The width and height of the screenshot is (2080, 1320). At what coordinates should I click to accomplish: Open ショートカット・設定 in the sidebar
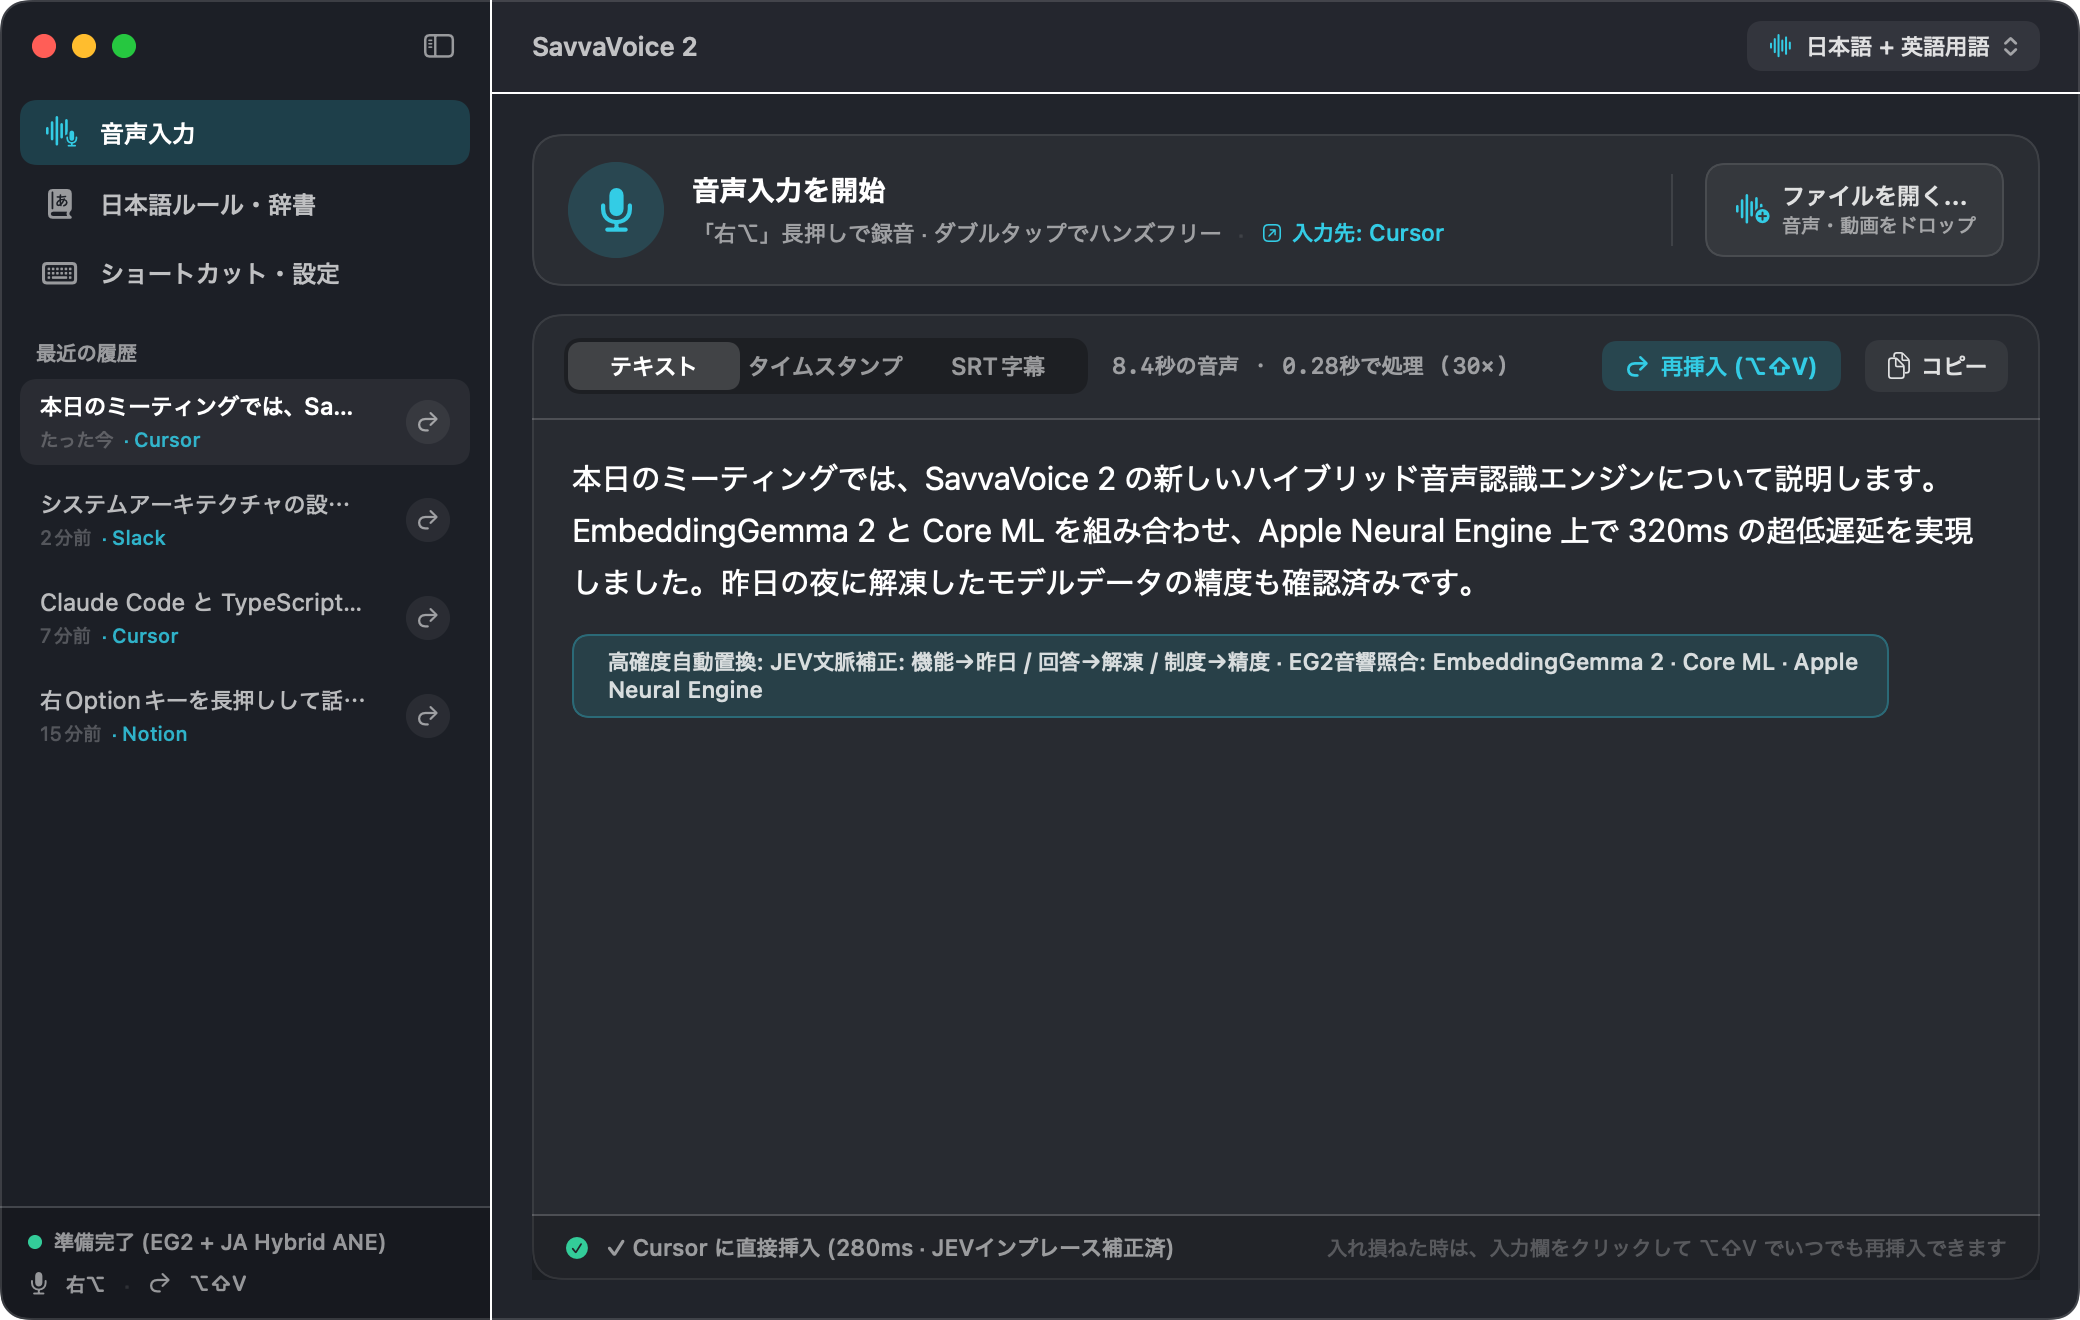[245, 274]
